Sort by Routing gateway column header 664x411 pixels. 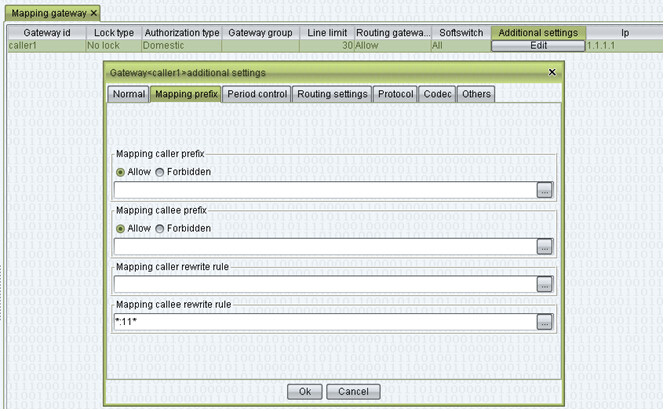tap(393, 33)
